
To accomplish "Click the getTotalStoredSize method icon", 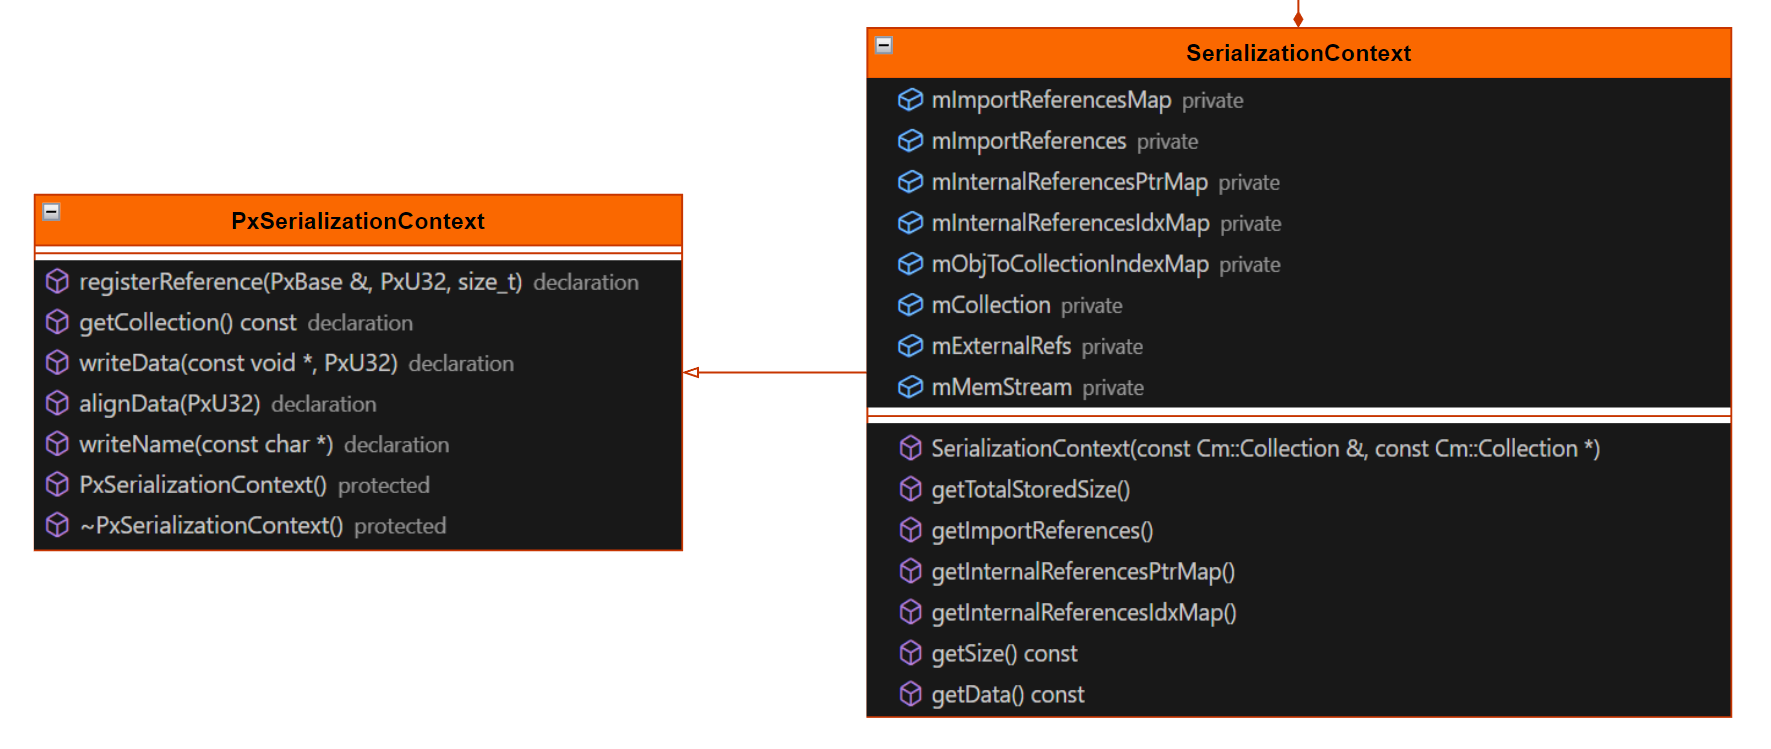I will coord(910,489).
